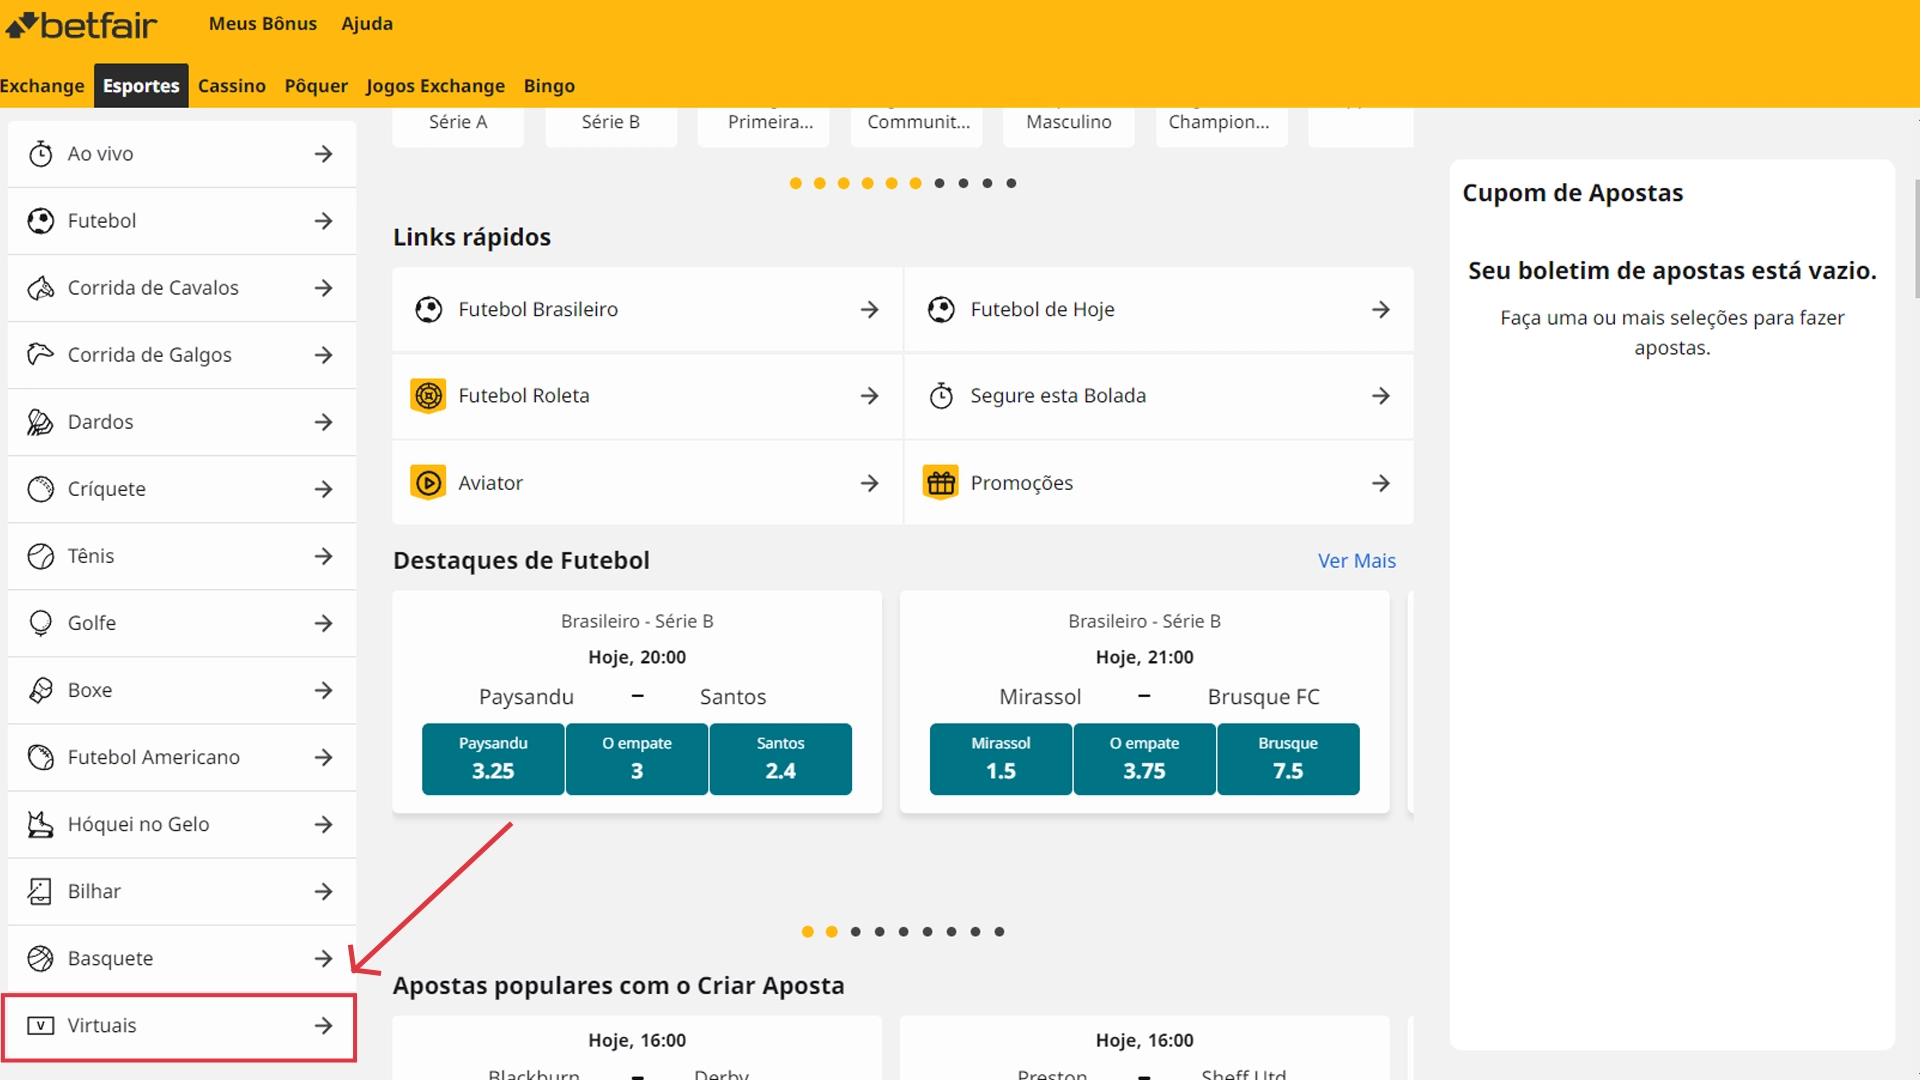The width and height of the screenshot is (1920, 1080).
Task: Click Ver Mais in Destaques de Futebol
Action: (x=1356, y=561)
